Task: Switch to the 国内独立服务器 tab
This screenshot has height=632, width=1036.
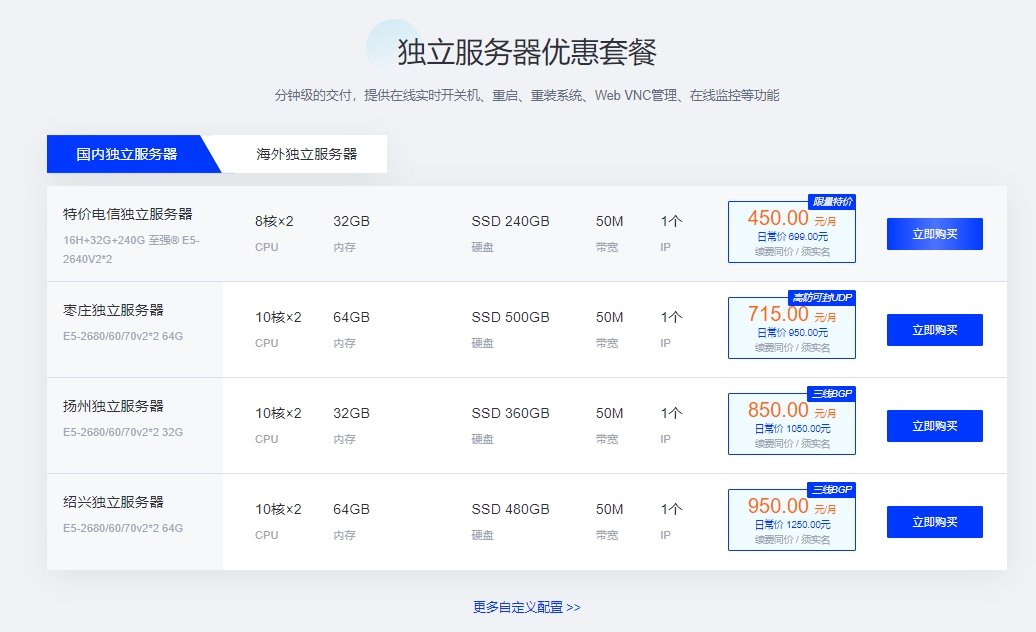Action: tap(127, 154)
